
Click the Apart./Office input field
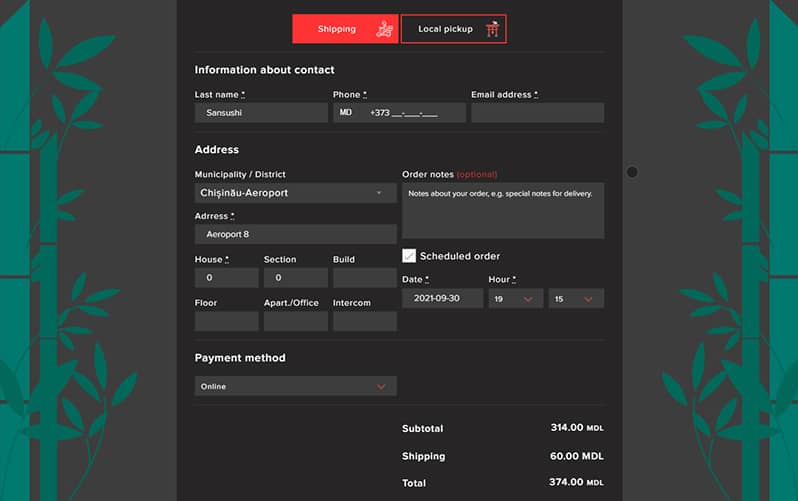pyautogui.click(x=296, y=321)
